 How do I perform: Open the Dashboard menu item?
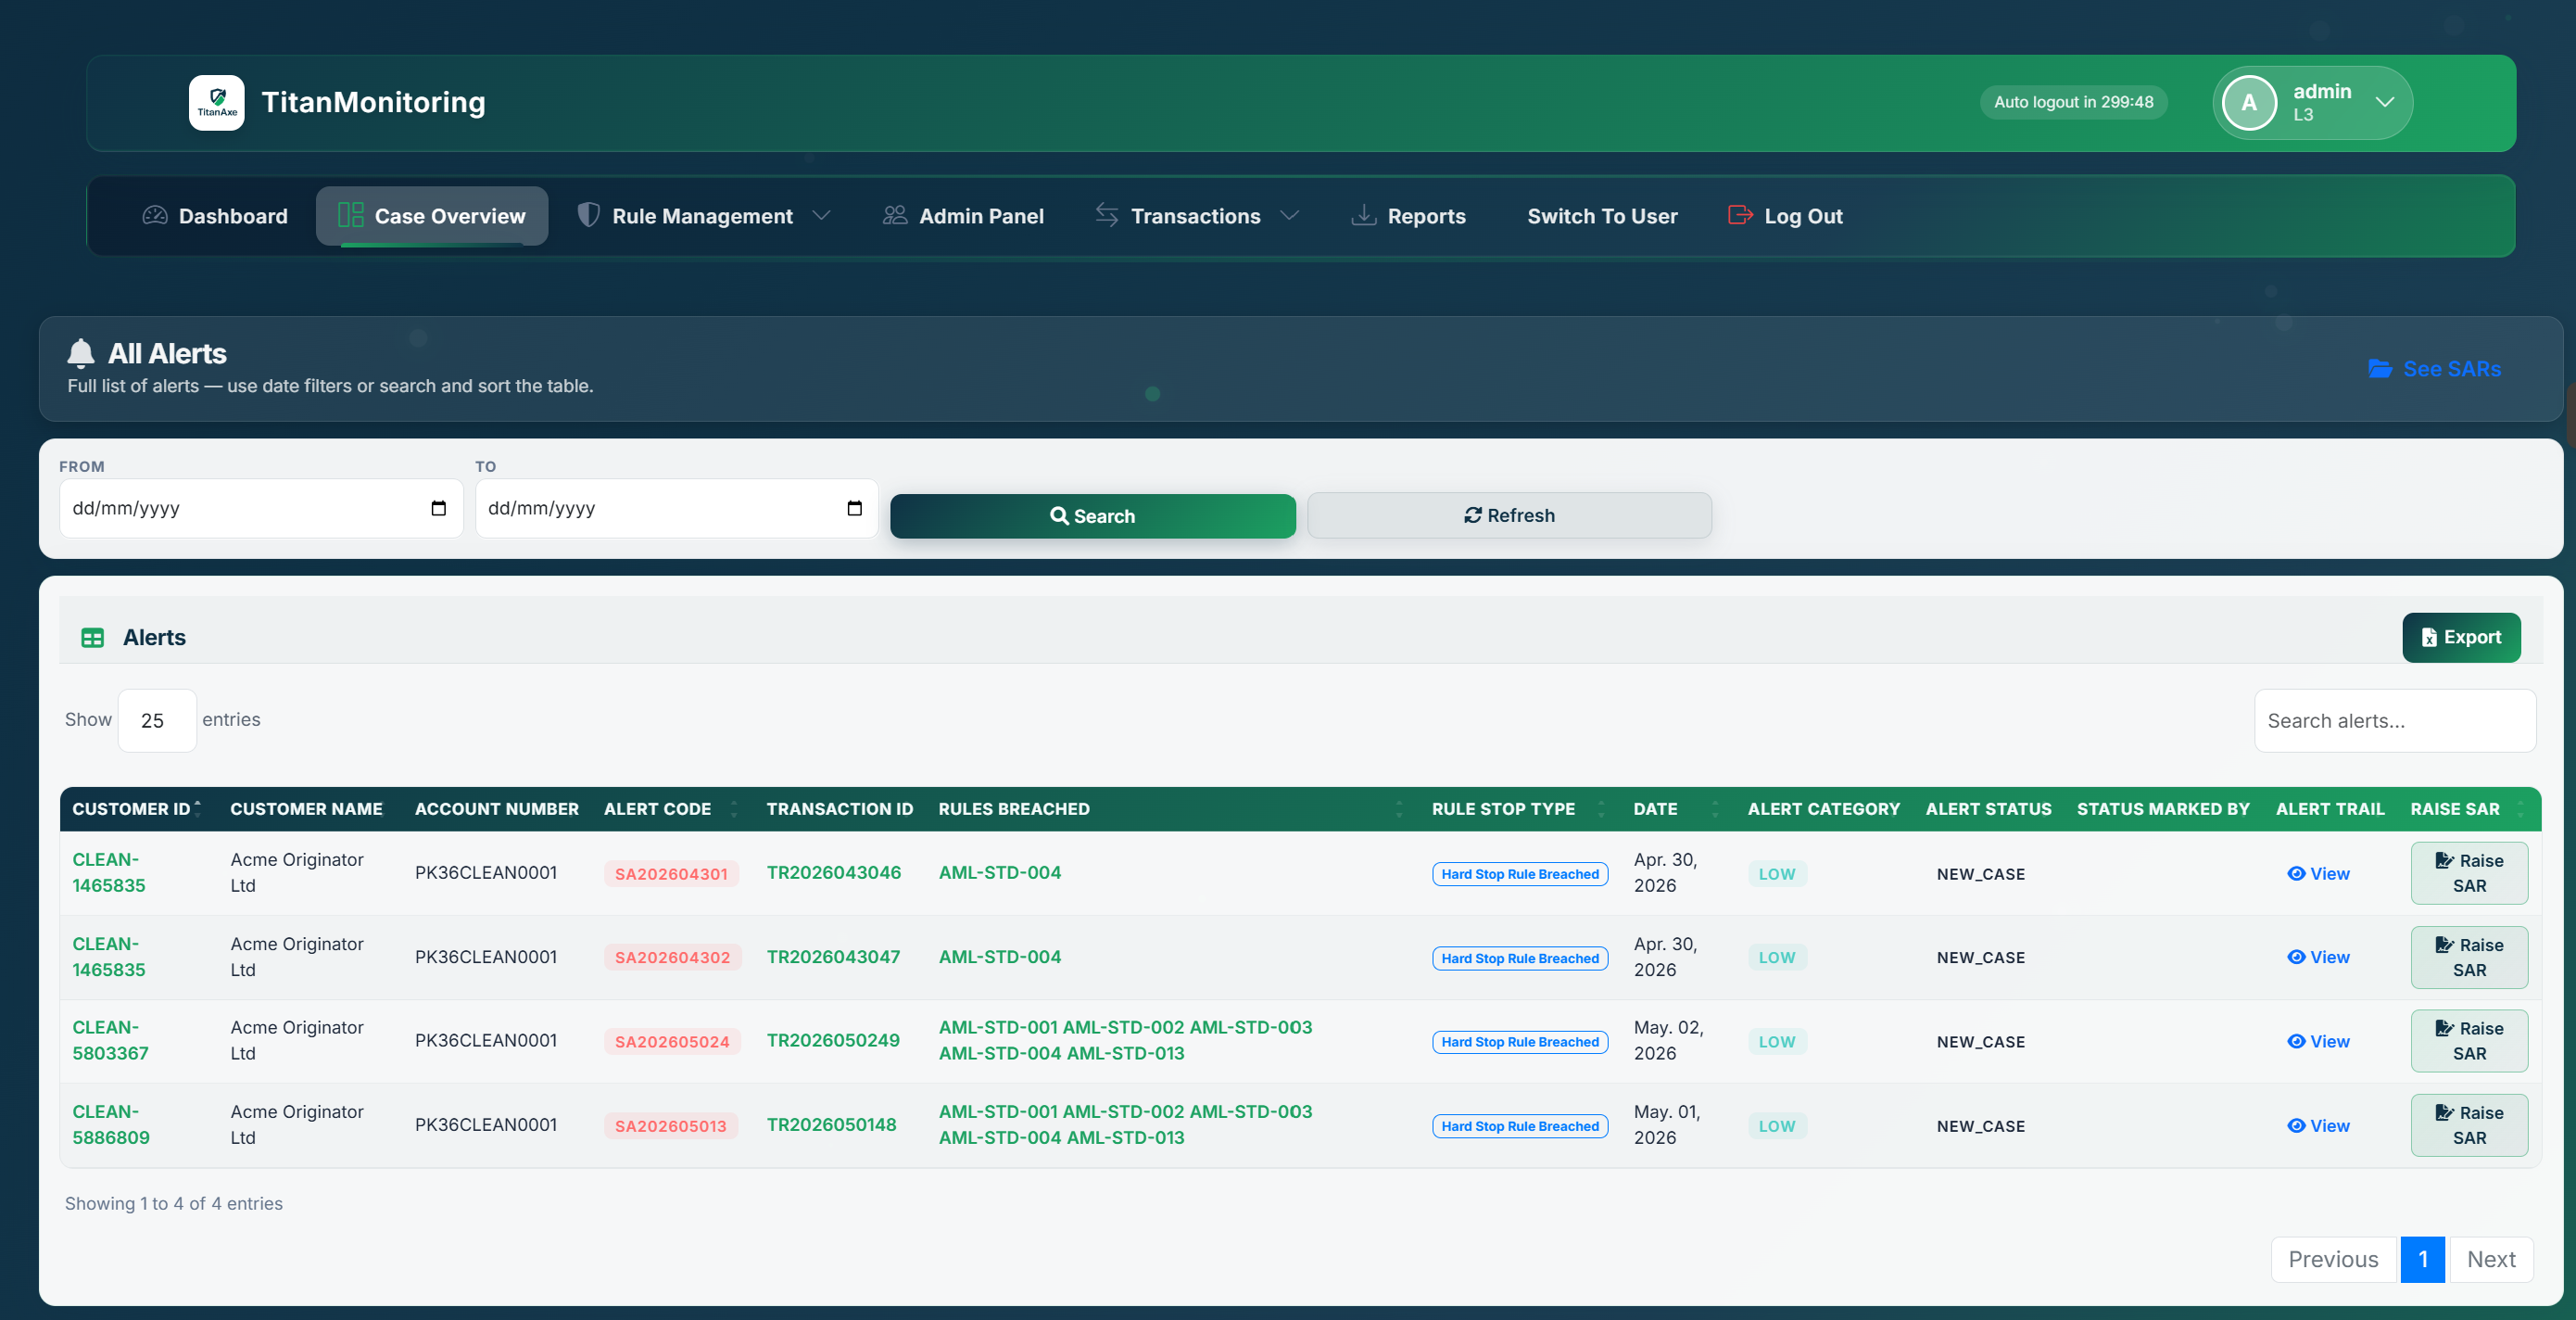215,216
